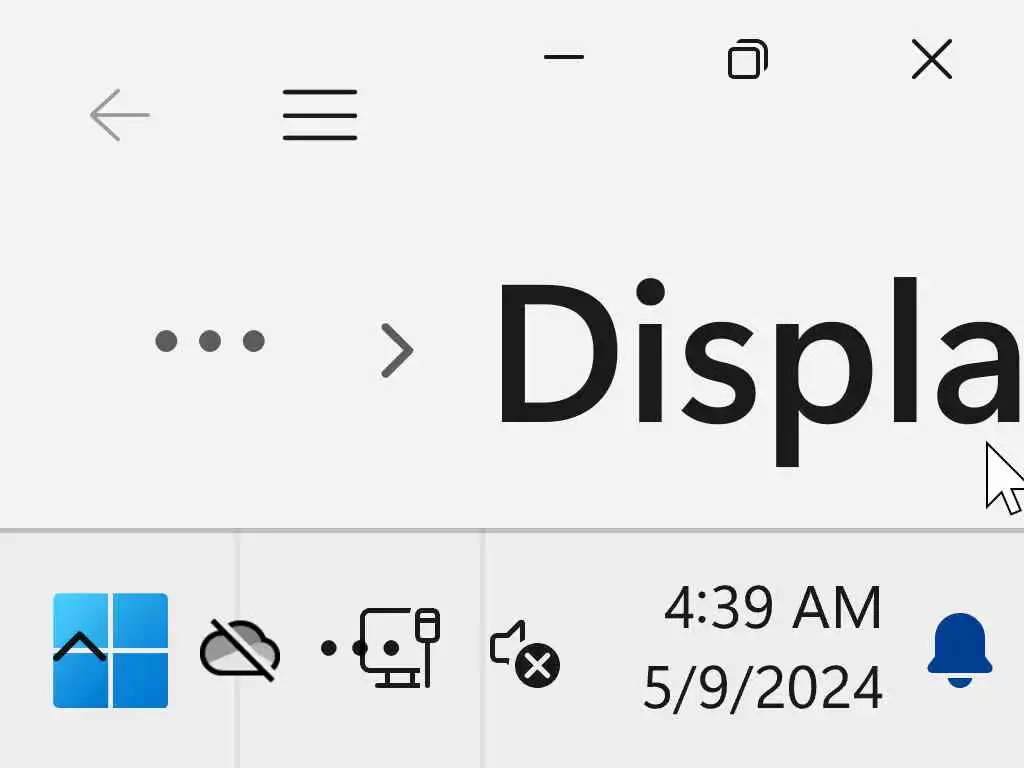
Task: Open the clock showing 4:39 AM
Action: coord(773,607)
